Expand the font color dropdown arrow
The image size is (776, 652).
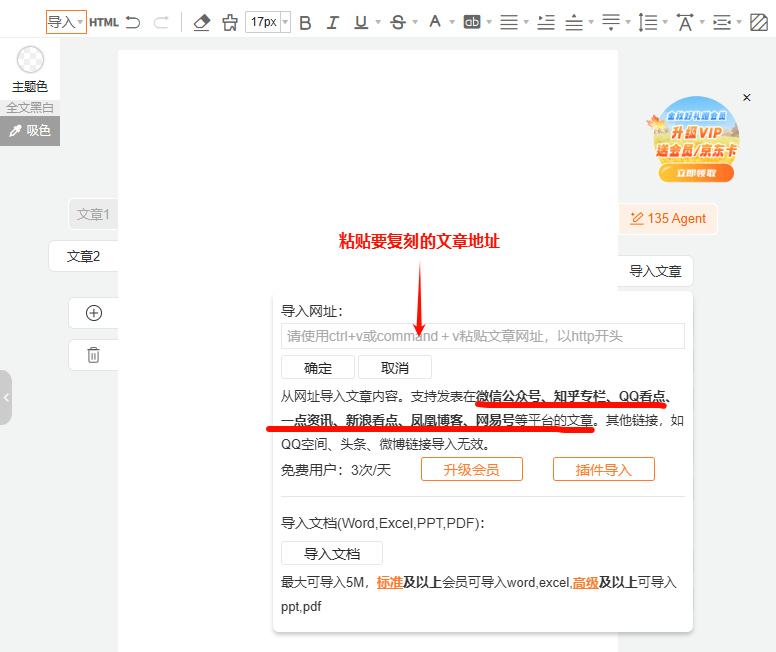coord(452,22)
